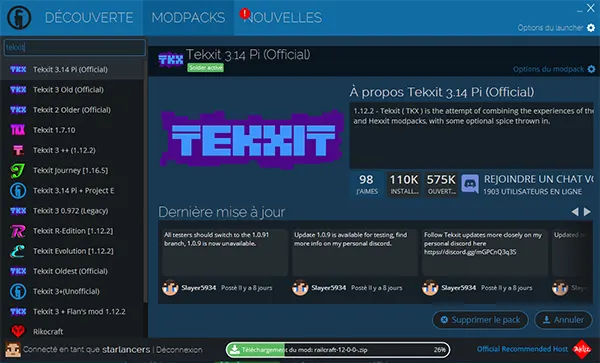The height and width of the screenshot is (363, 600).
Task: Click the Technic launcher logo icon
Action: point(19,17)
